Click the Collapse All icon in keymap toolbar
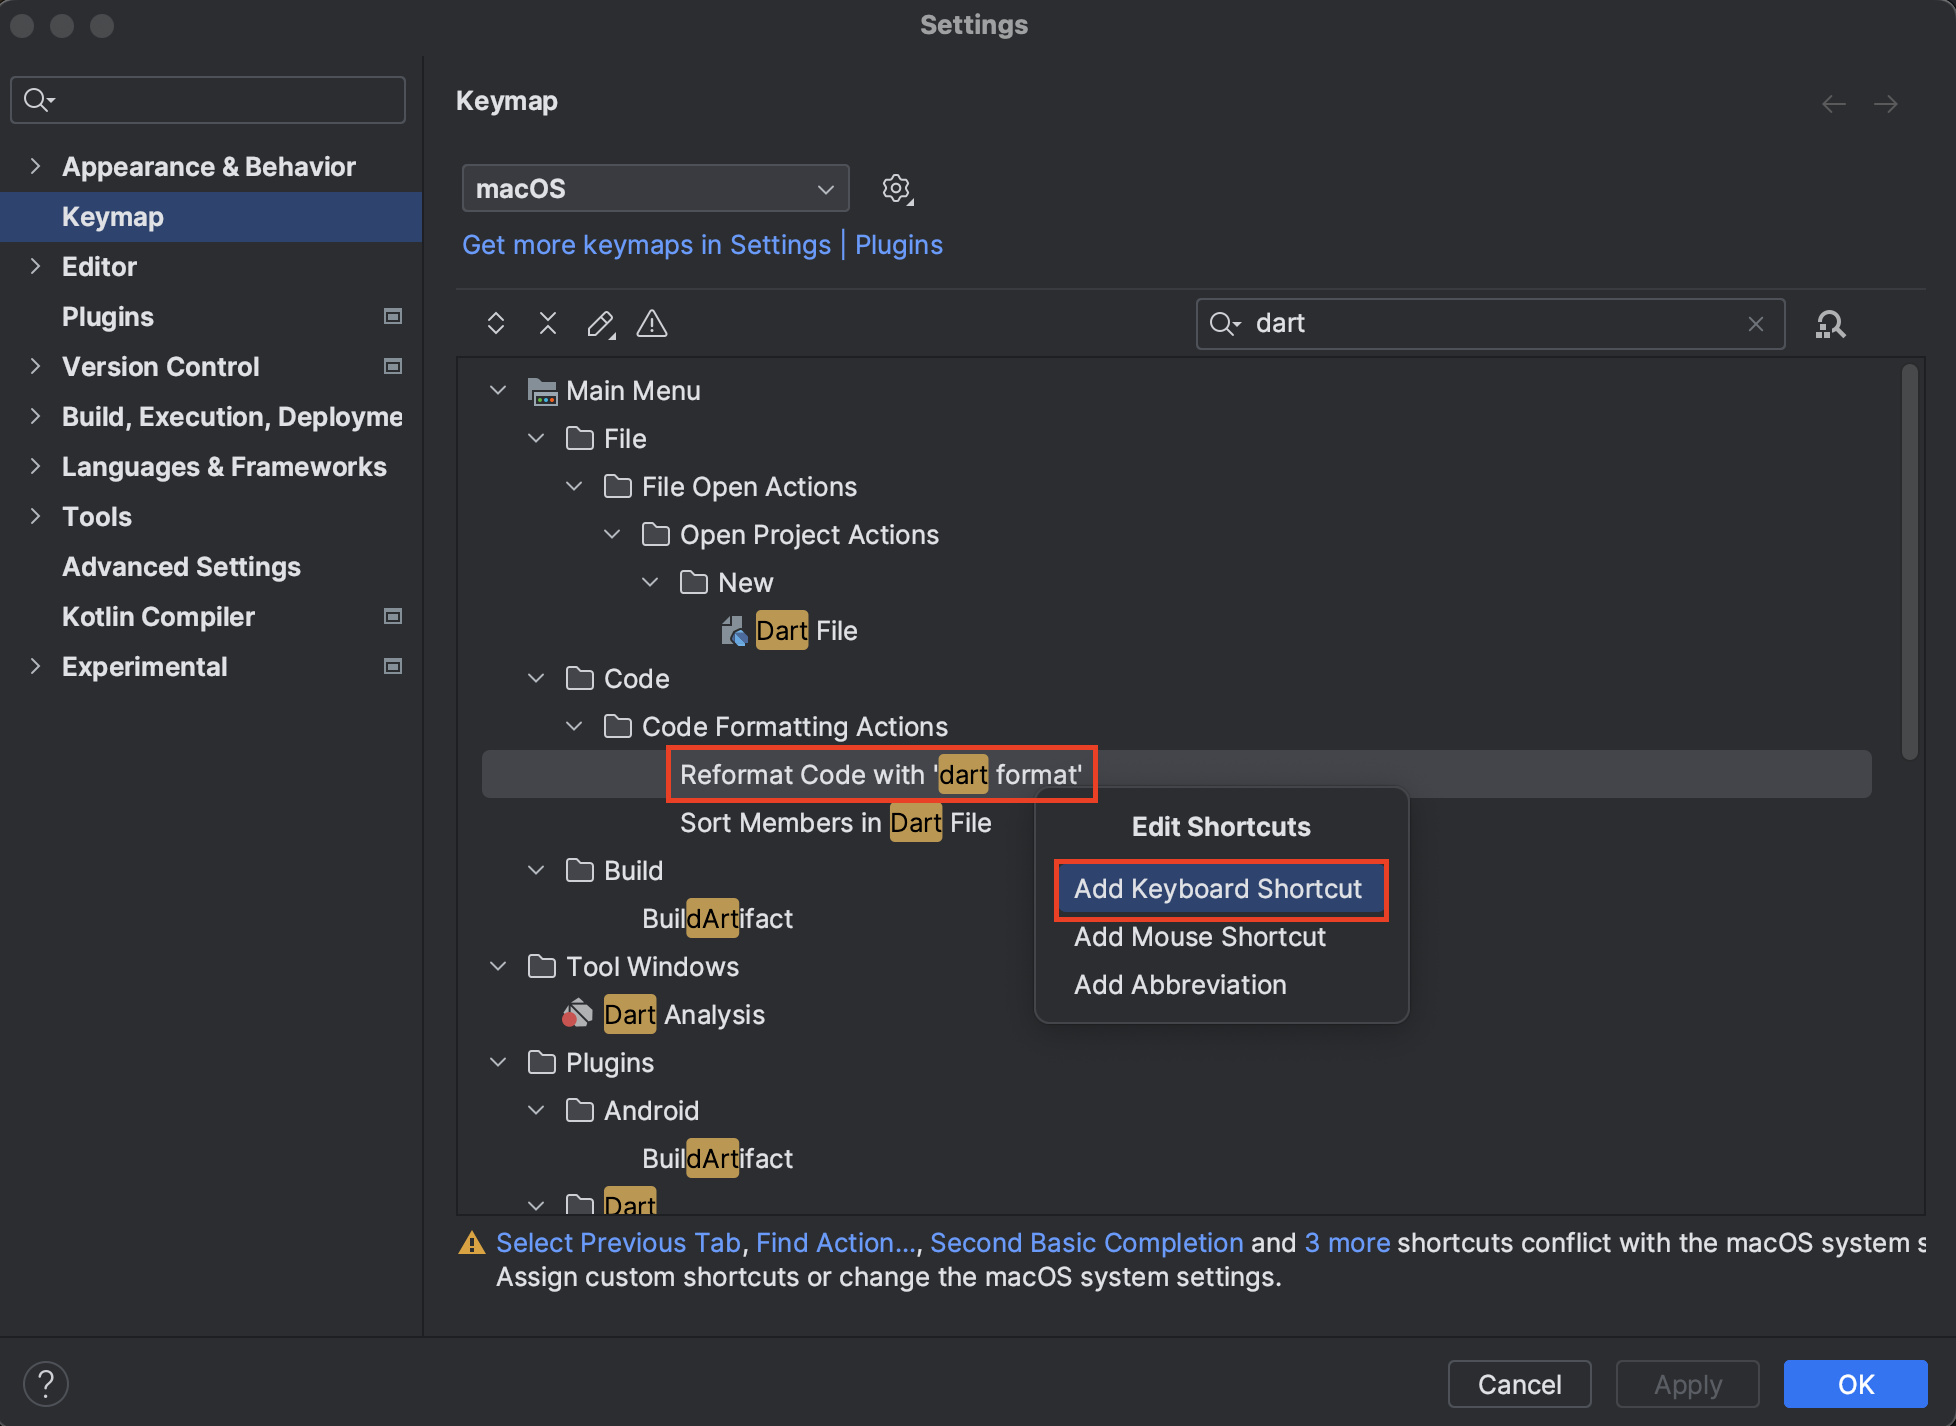The width and height of the screenshot is (1956, 1426). pos(548,323)
